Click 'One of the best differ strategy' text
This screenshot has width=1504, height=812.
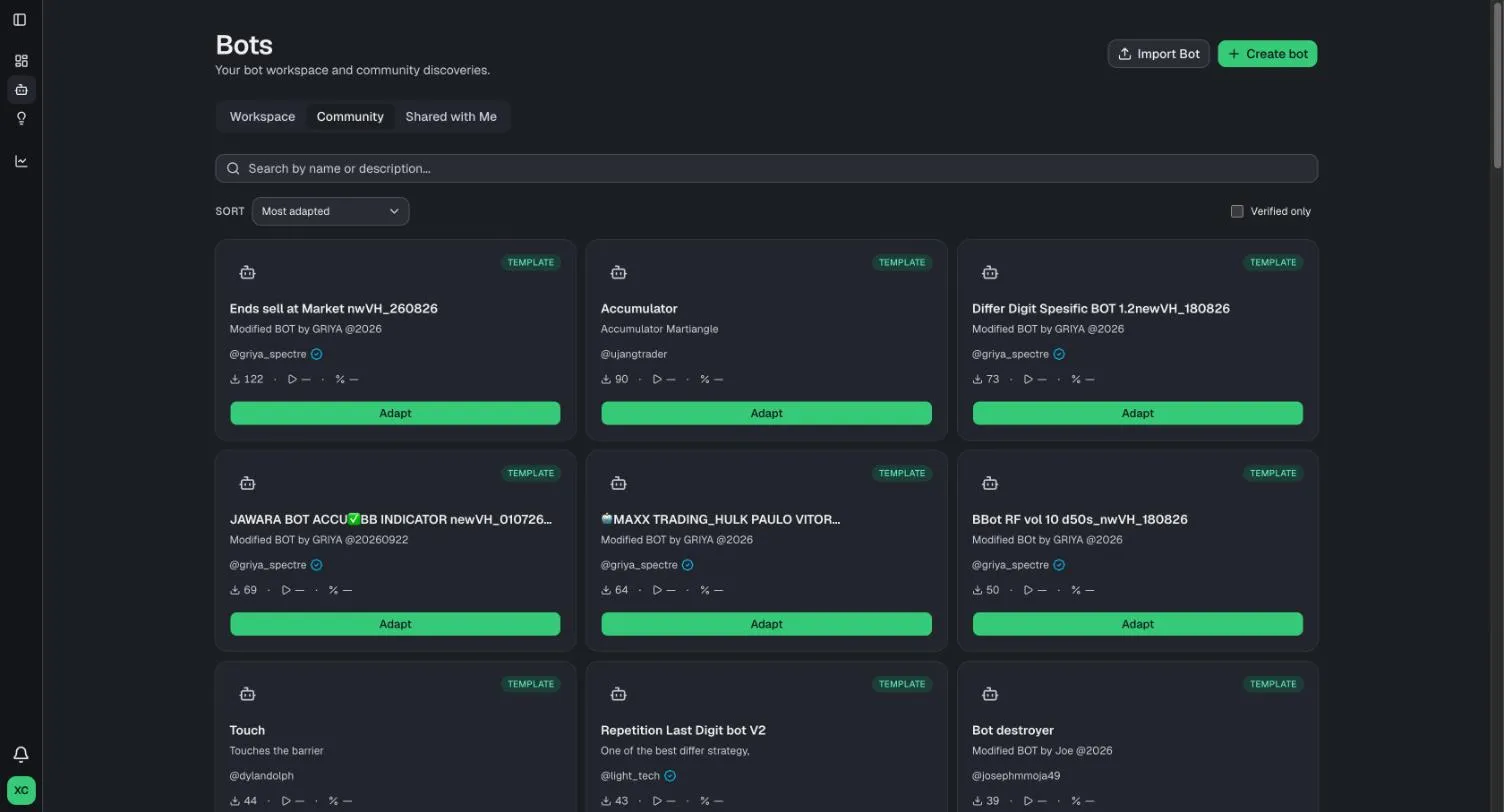[x=675, y=751]
